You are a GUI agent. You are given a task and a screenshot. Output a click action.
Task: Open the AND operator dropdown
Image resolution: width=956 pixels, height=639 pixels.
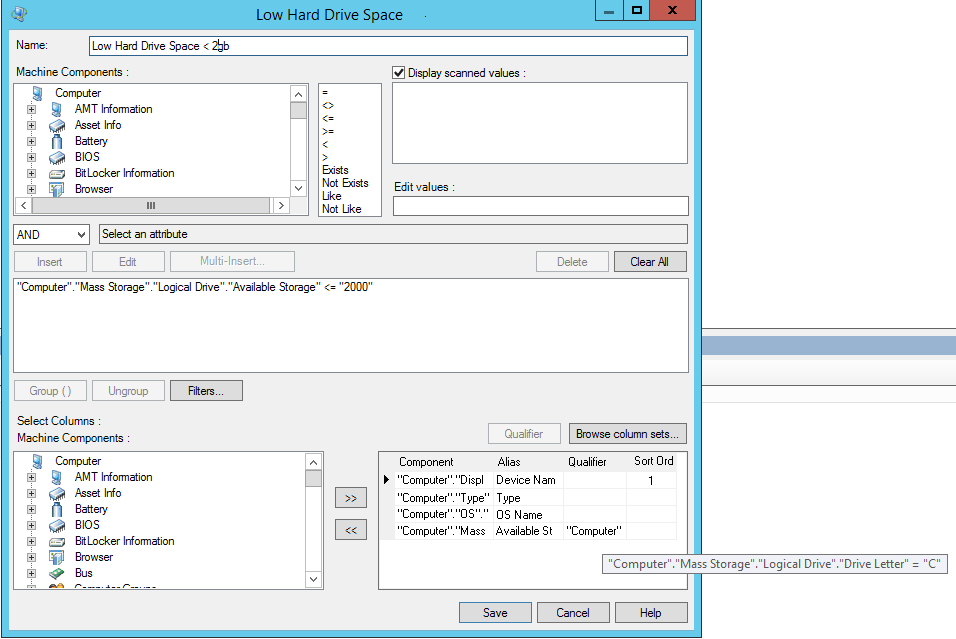pos(52,234)
